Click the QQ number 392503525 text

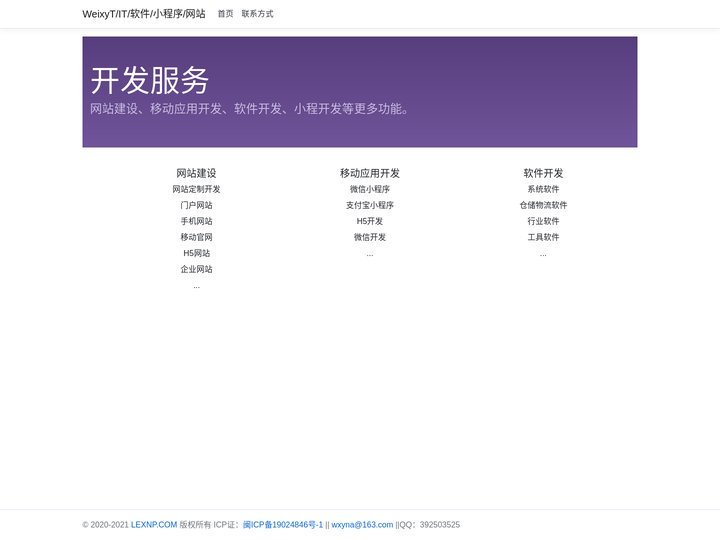click(x=439, y=525)
